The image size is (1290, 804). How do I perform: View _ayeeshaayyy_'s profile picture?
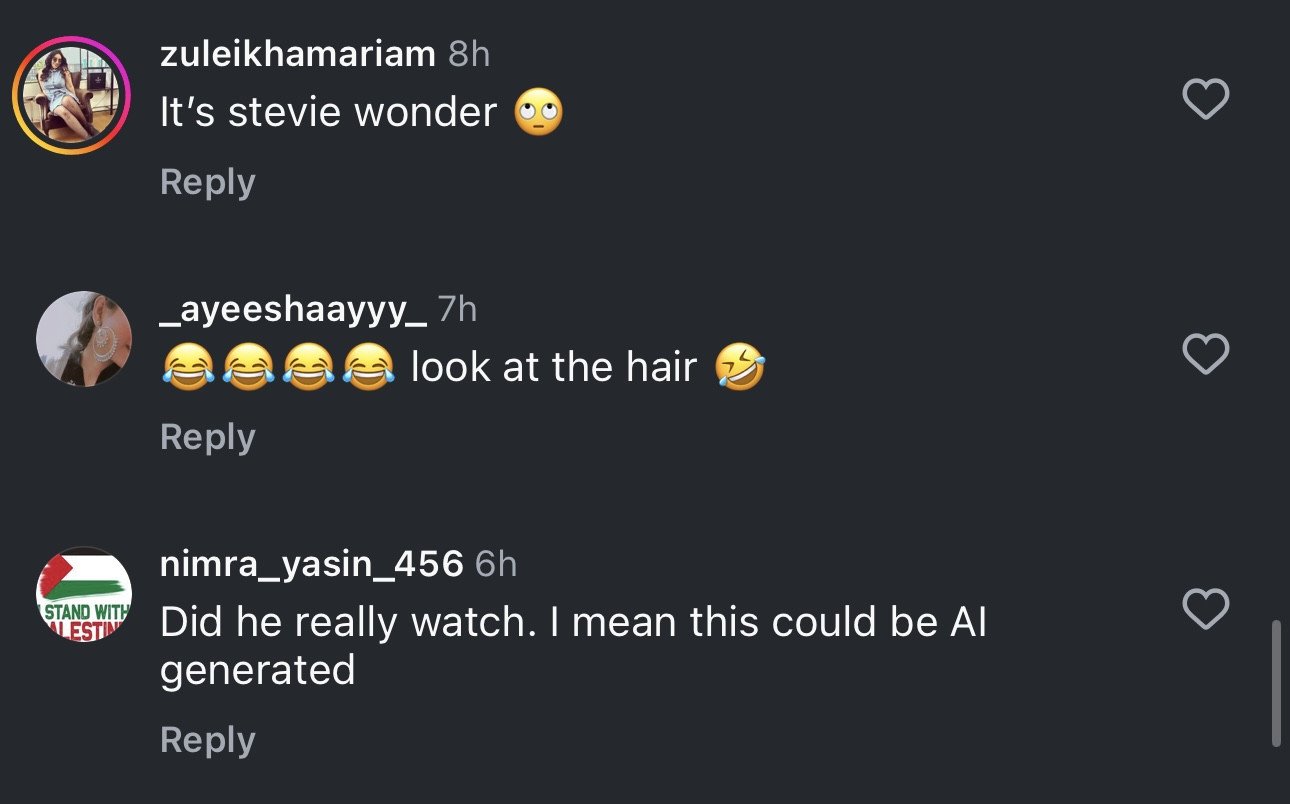(84, 339)
